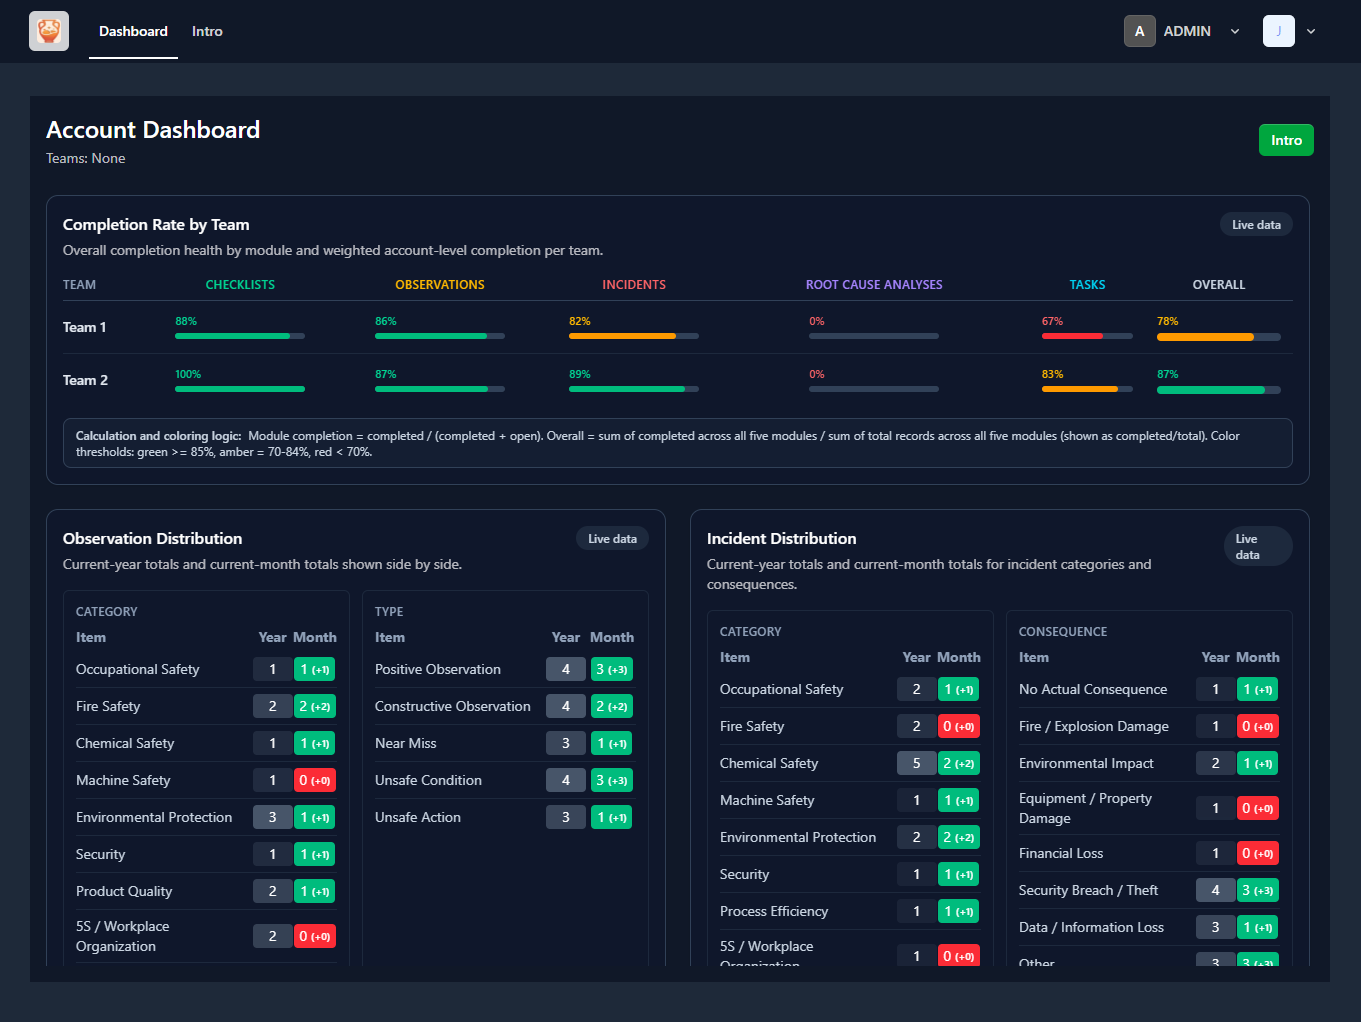Click Team 2 overall 87% progress bar
The height and width of the screenshot is (1022, 1361).
click(x=1219, y=390)
